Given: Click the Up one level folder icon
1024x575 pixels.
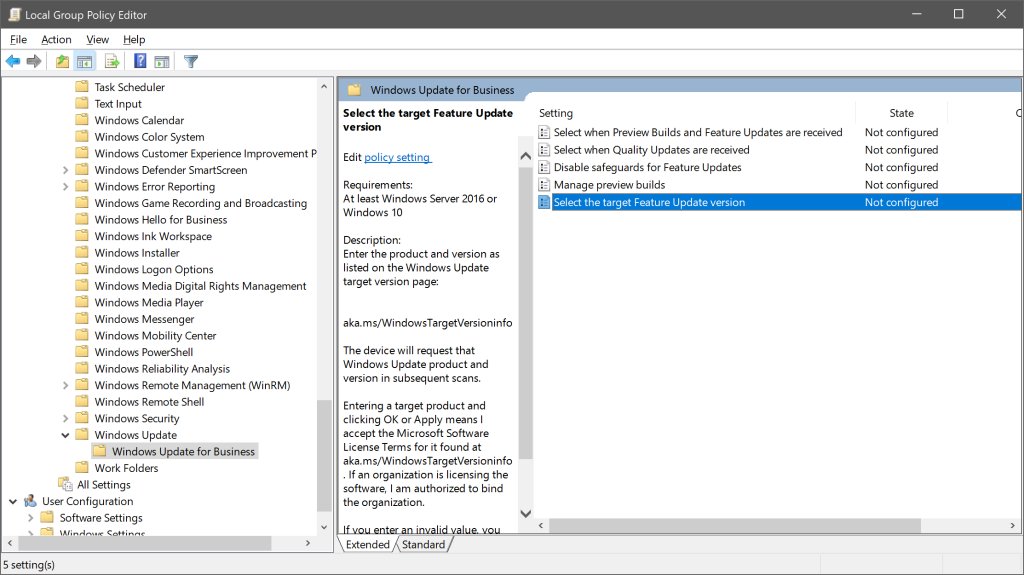Looking at the screenshot, I should (x=62, y=61).
